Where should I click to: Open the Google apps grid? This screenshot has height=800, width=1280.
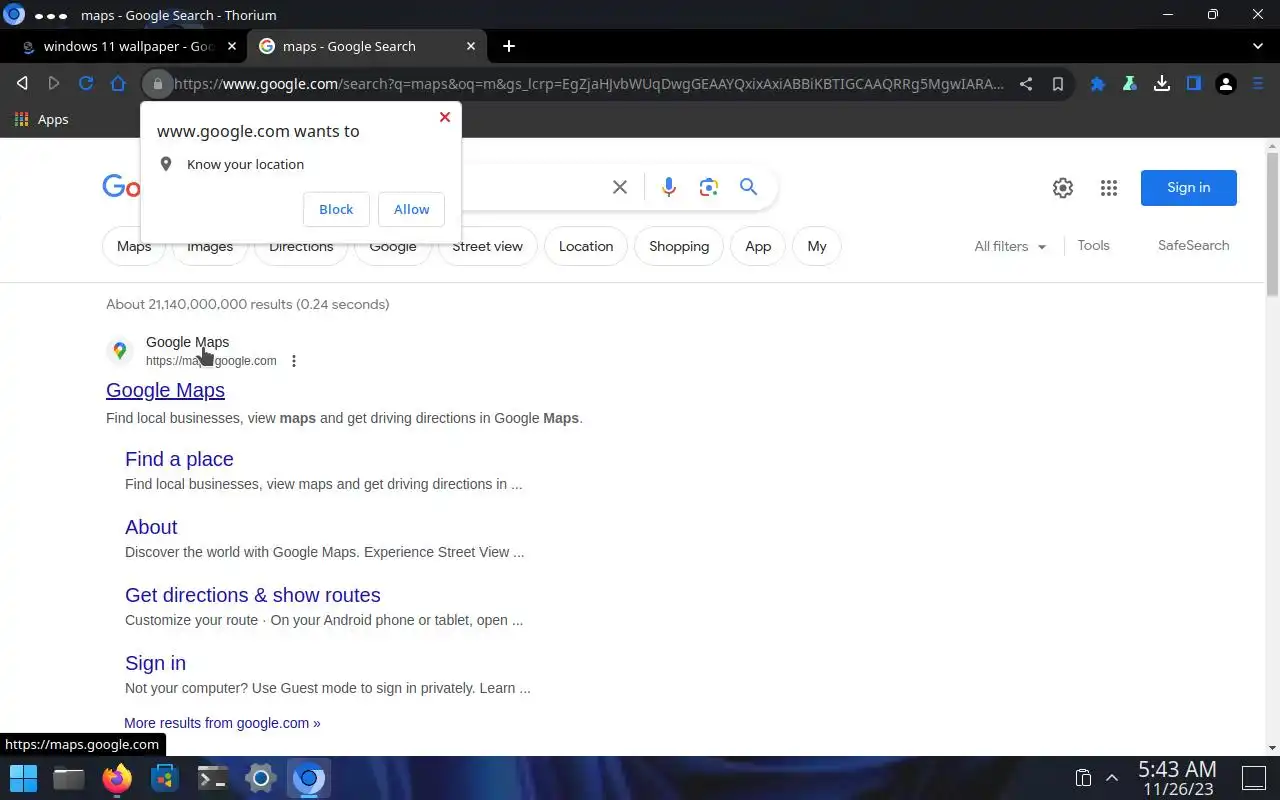coord(1109,188)
